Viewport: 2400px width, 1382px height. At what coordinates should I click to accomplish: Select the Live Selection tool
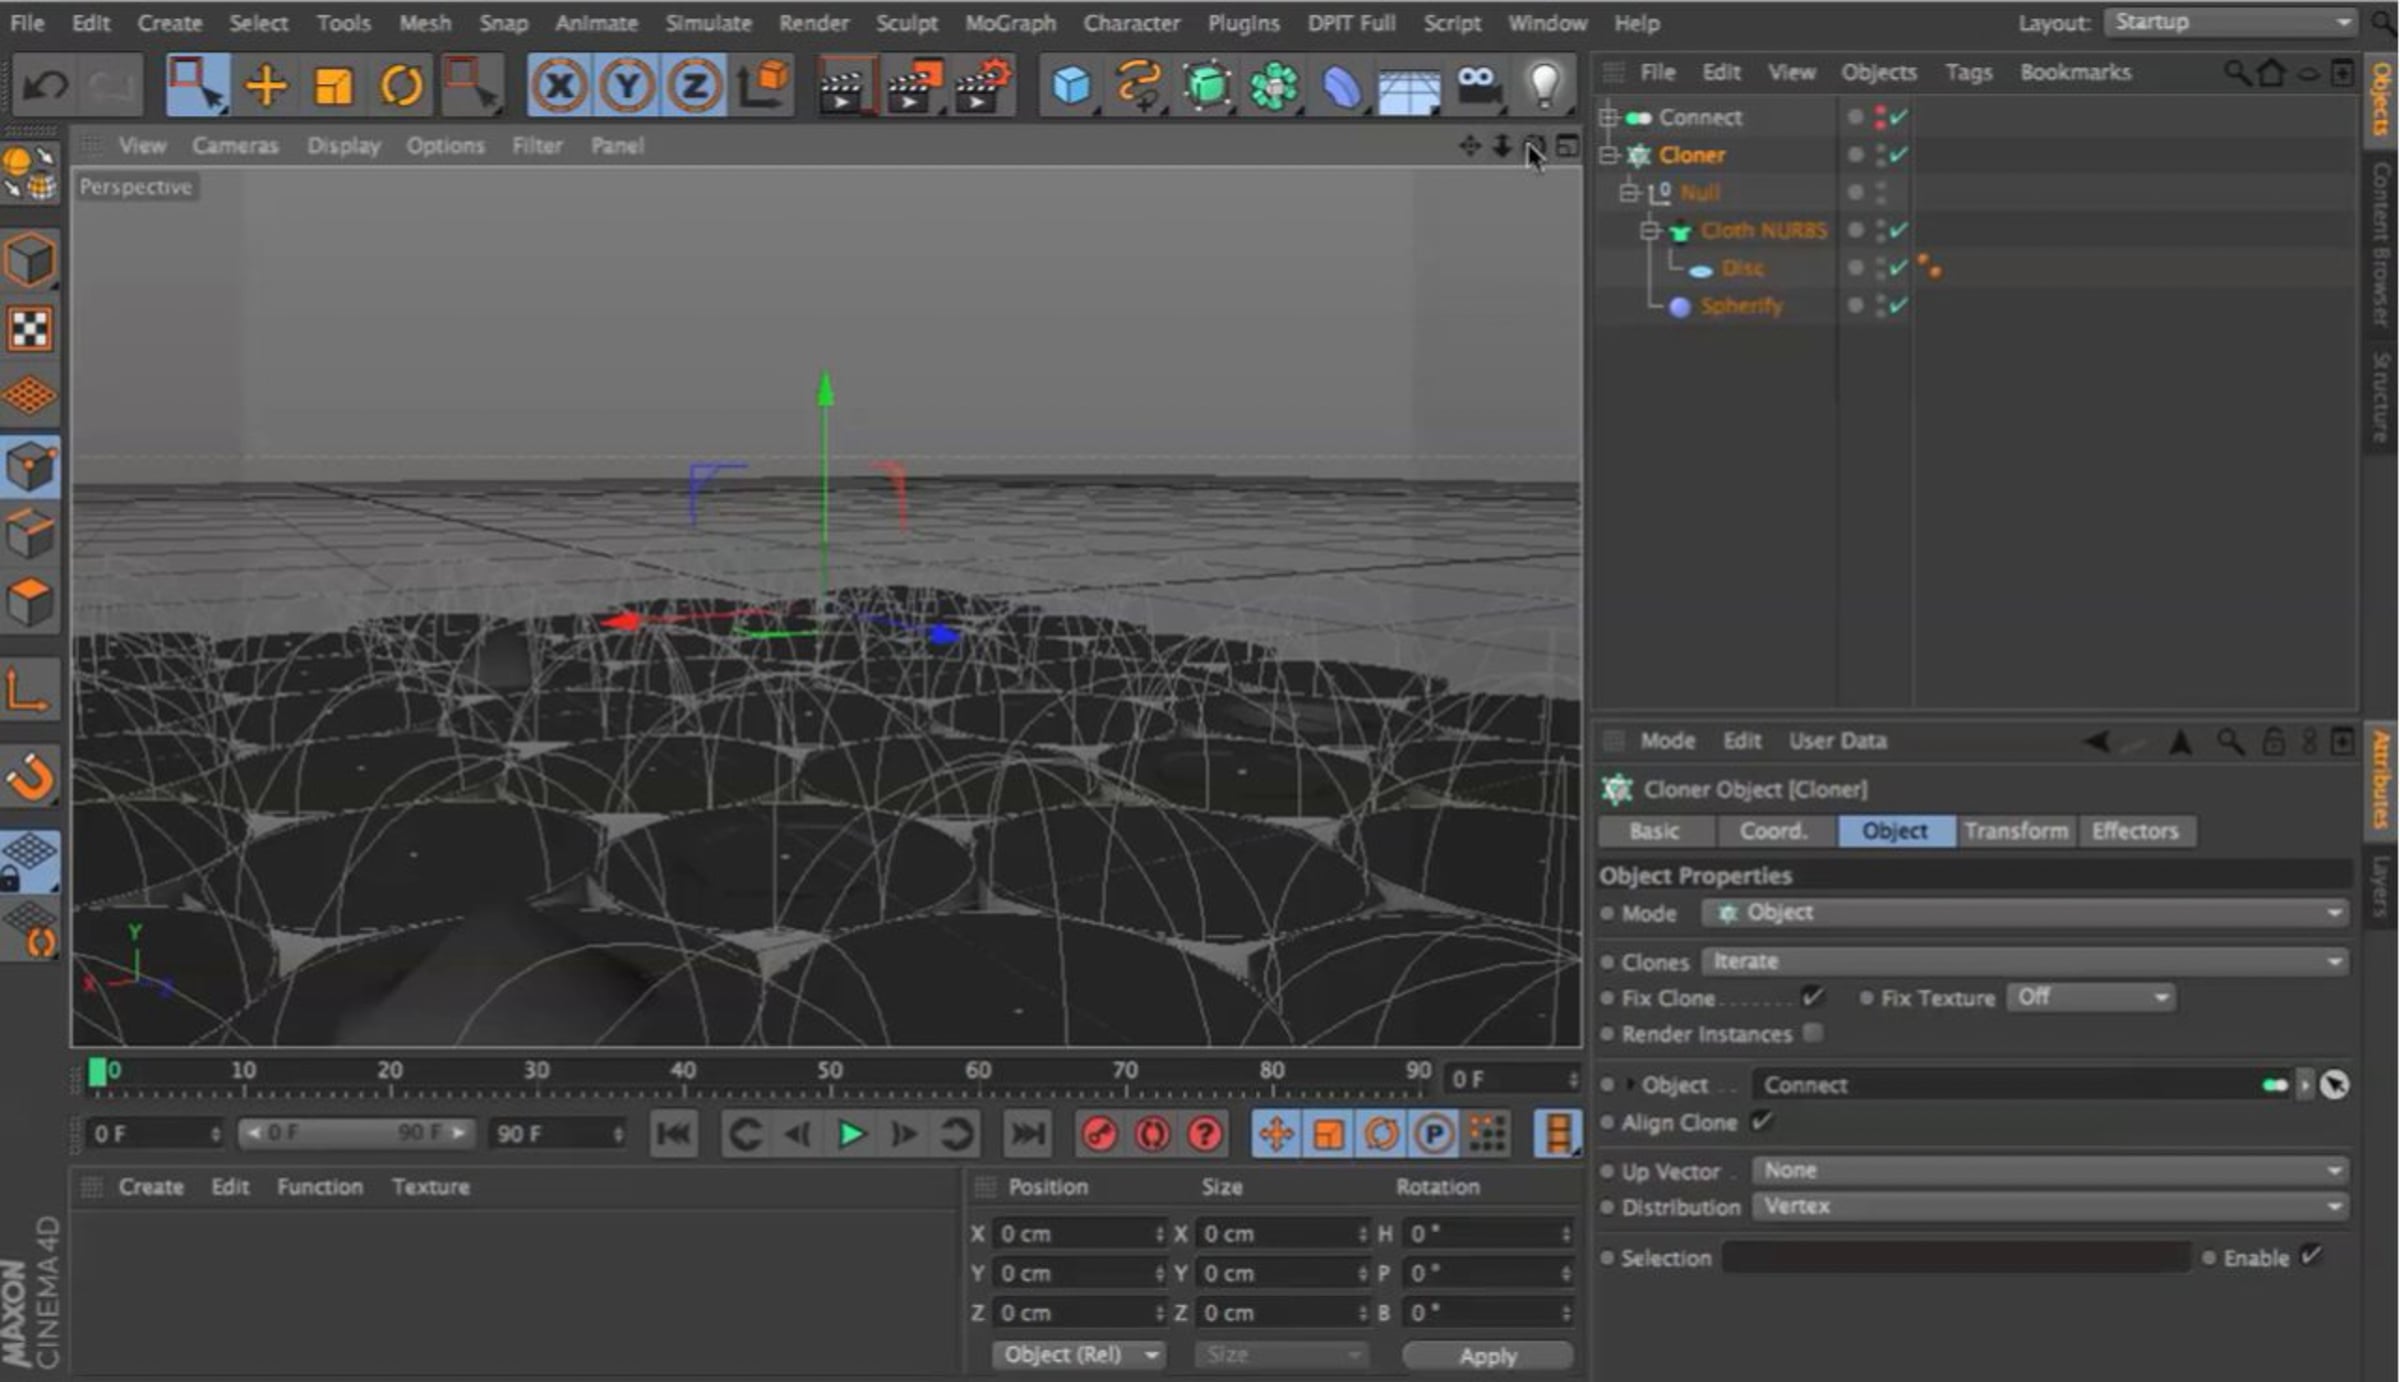coord(197,86)
